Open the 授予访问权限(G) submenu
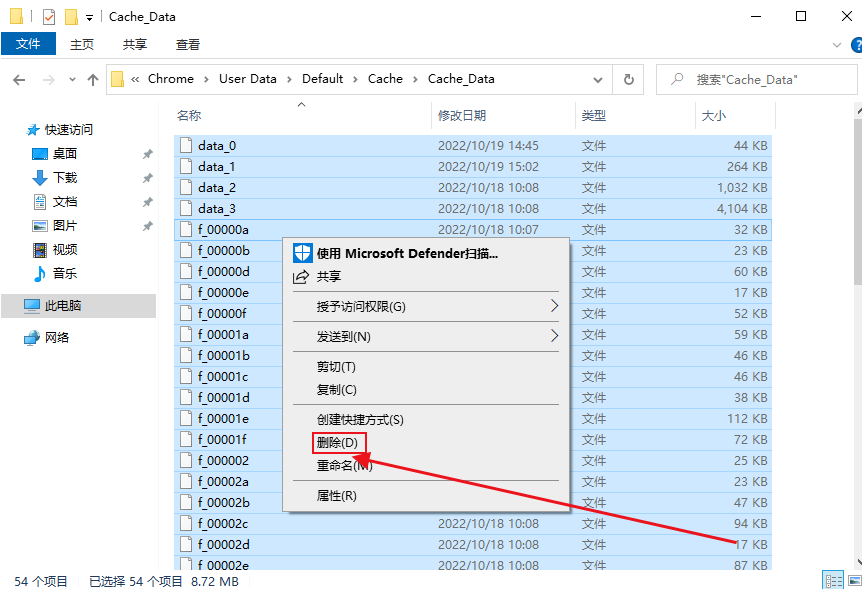Image resolution: width=862 pixels, height=590 pixels. tap(426, 306)
